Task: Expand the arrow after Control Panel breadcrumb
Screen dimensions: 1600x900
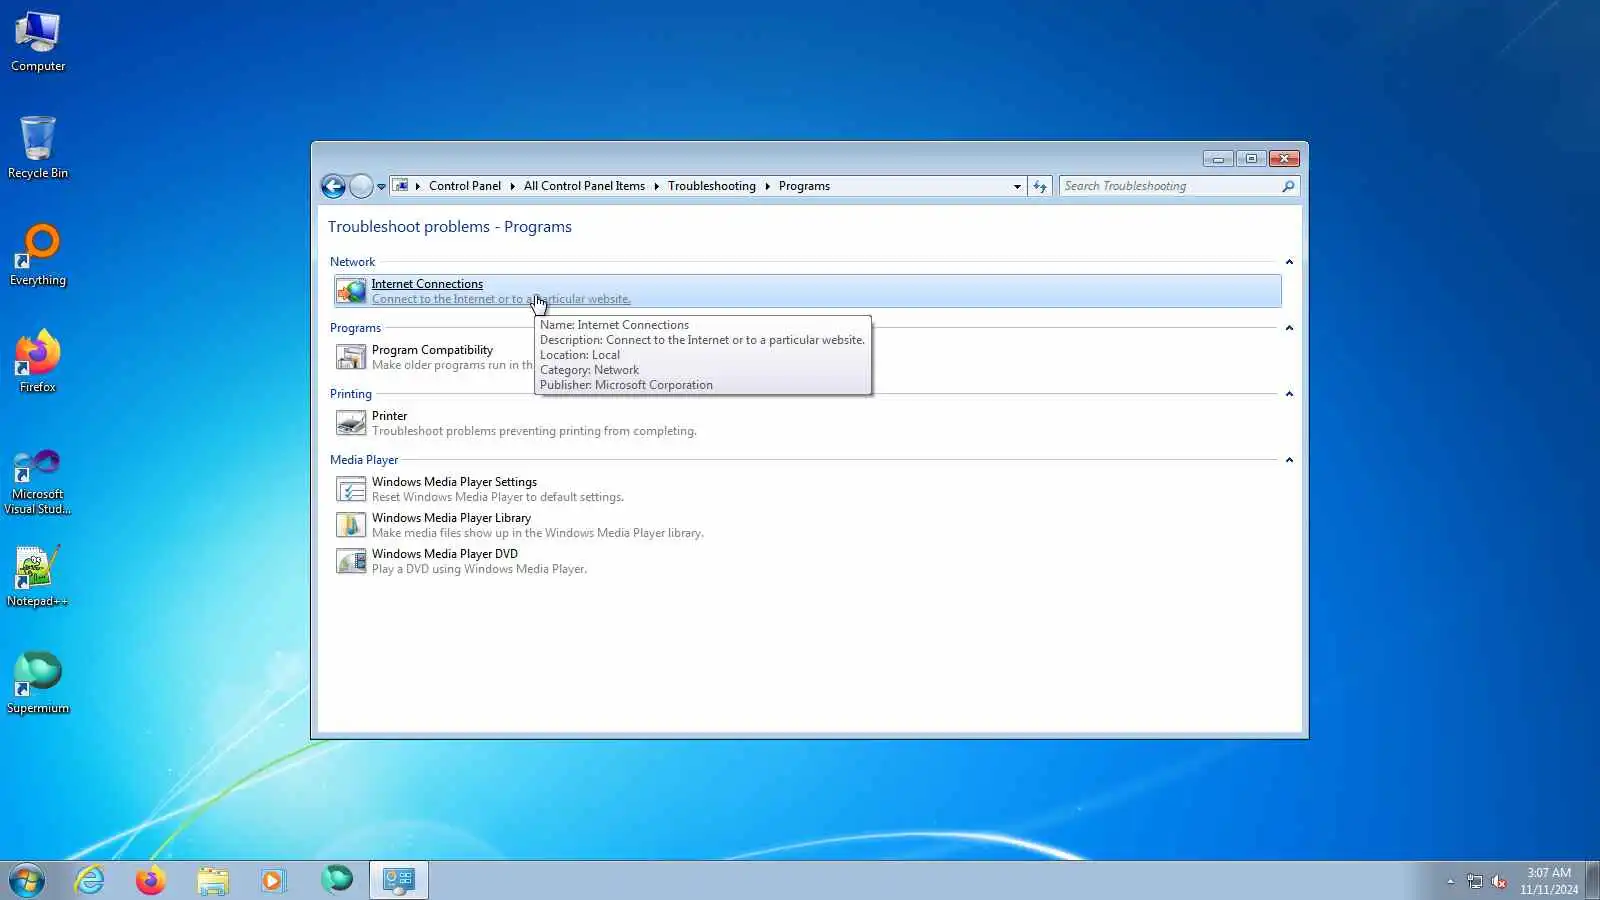Action: [x=512, y=186]
